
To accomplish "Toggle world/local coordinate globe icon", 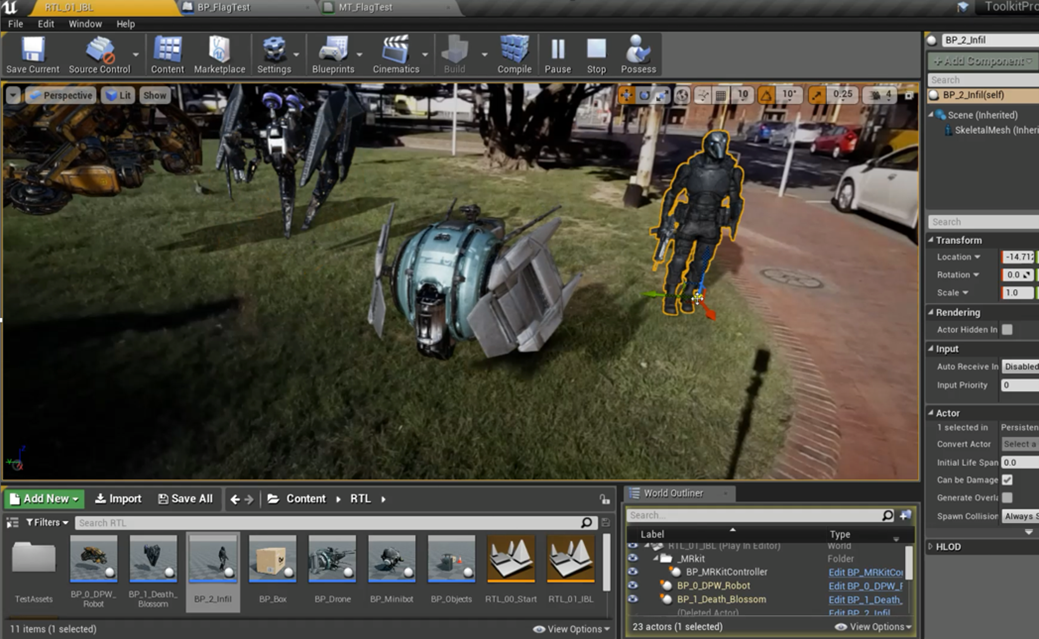I will 682,95.
